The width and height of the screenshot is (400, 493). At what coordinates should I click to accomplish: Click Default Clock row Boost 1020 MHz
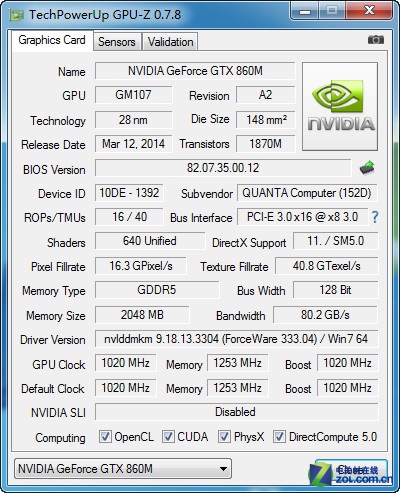pyautogui.click(x=347, y=388)
